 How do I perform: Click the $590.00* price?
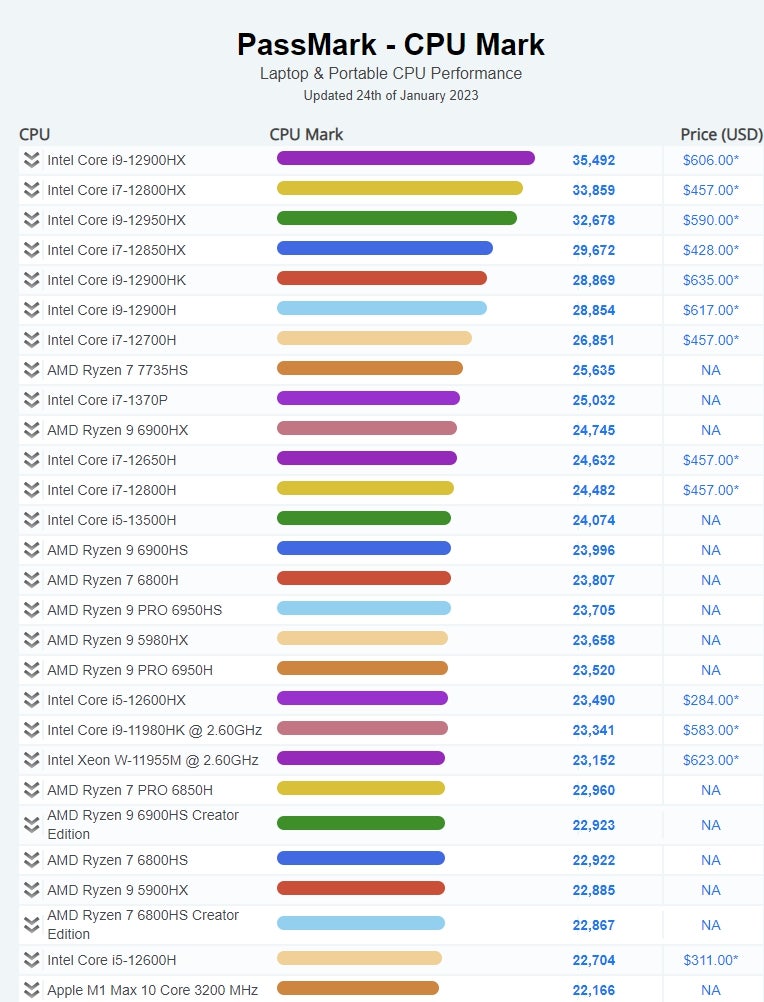point(710,220)
